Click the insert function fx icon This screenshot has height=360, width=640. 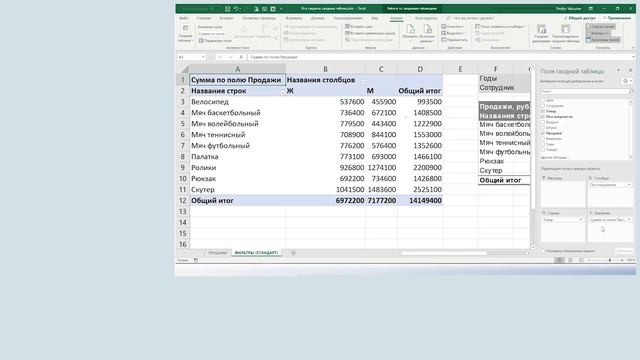point(241,57)
